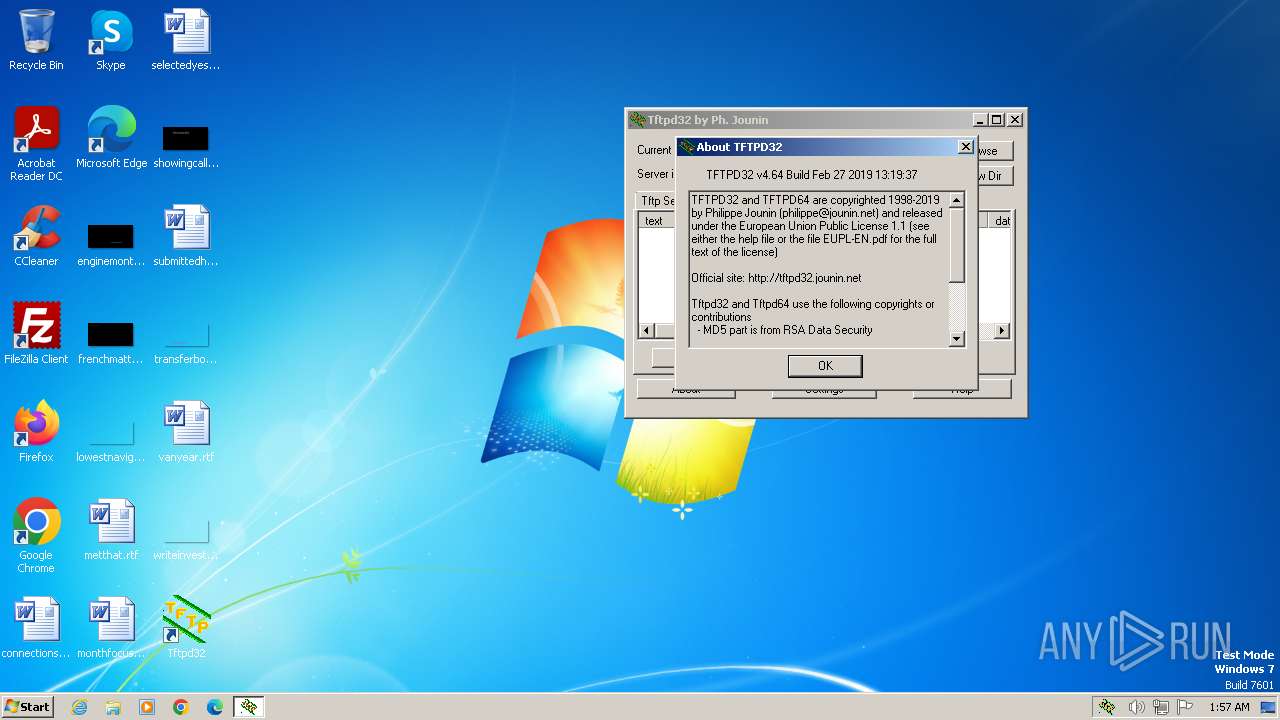Image resolution: width=1280 pixels, height=720 pixels.
Task: Launch Acrobat Reader DC shortcut
Action: click(36, 144)
